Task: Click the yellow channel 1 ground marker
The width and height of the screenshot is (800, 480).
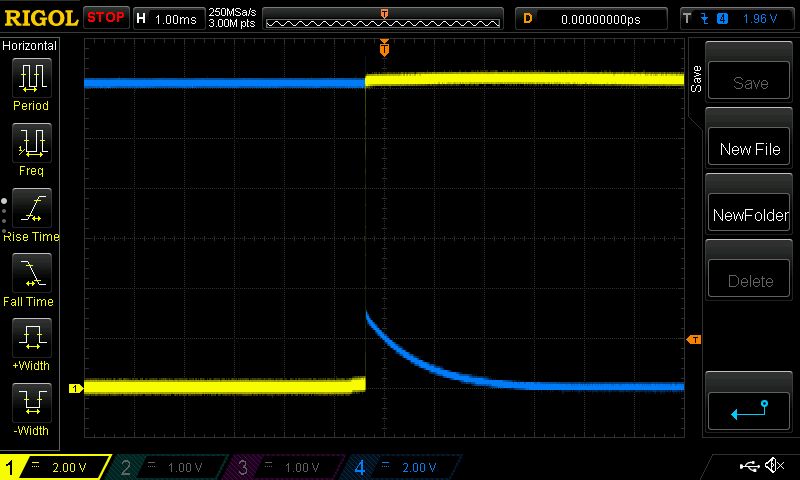Action: coord(76,389)
